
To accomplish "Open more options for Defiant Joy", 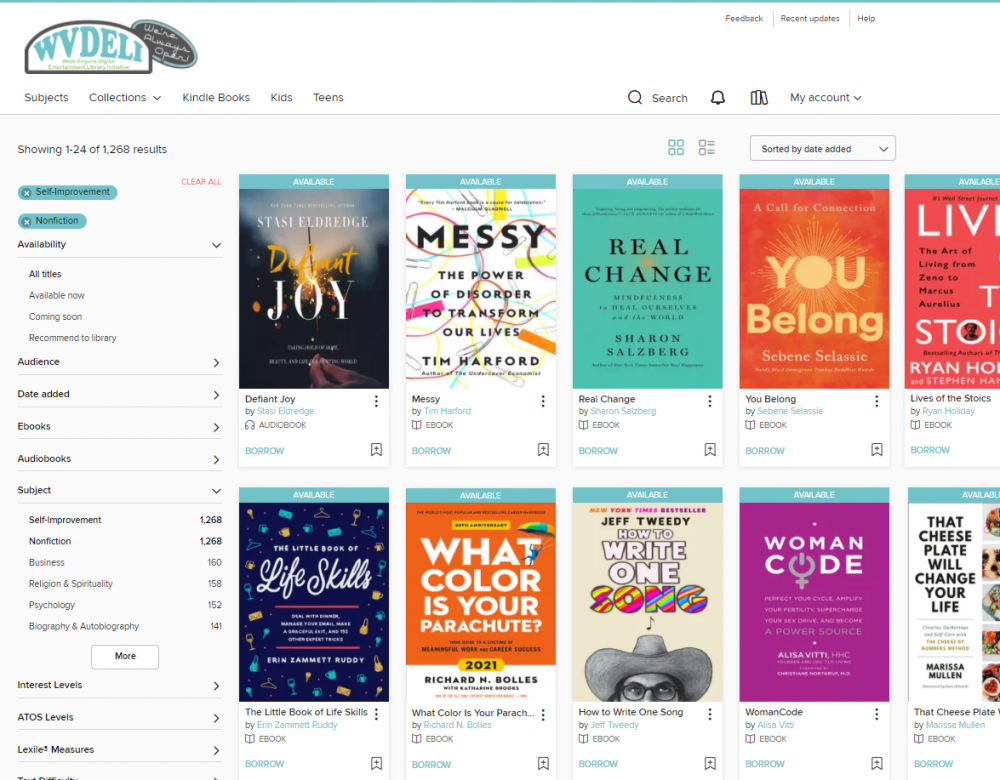I will (x=376, y=401).
